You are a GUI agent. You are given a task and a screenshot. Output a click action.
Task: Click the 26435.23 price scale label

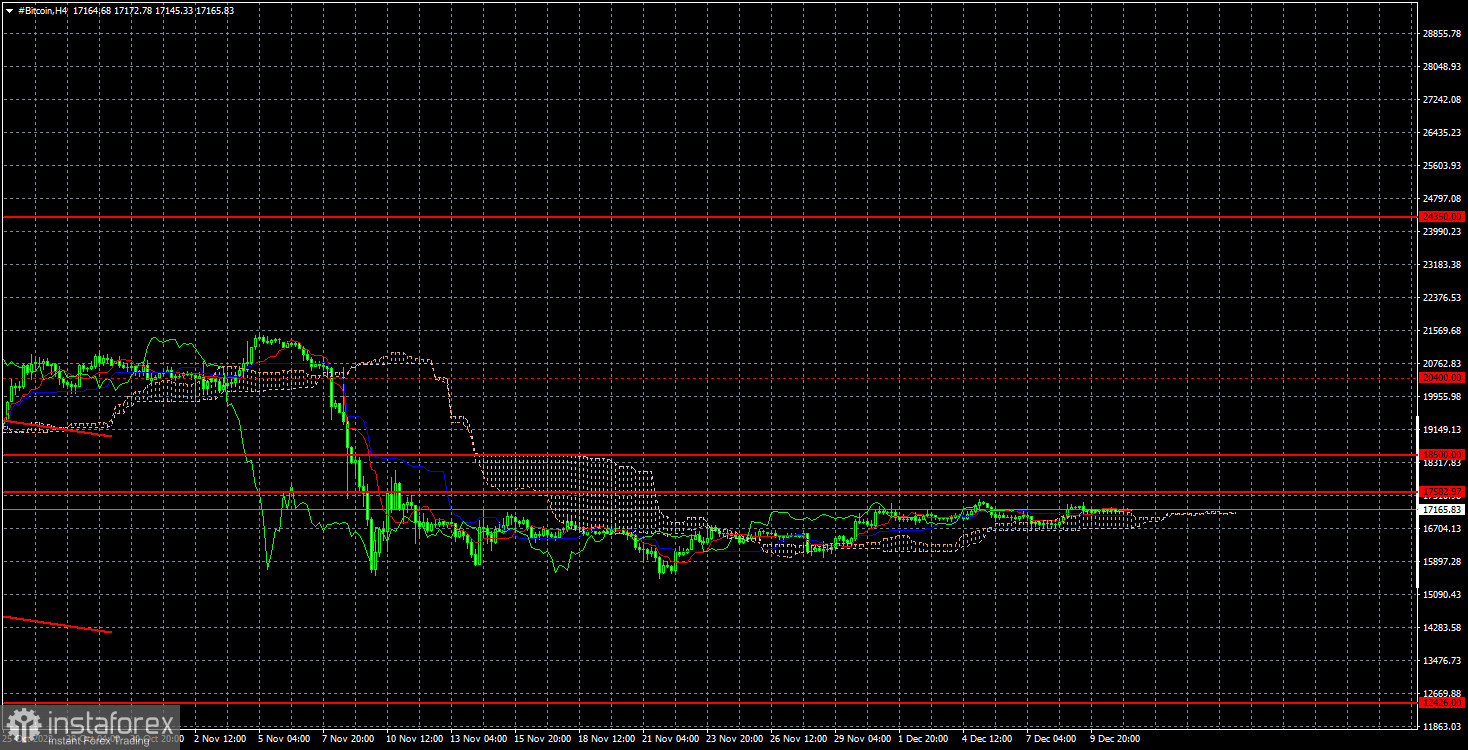click(1442, 132)
